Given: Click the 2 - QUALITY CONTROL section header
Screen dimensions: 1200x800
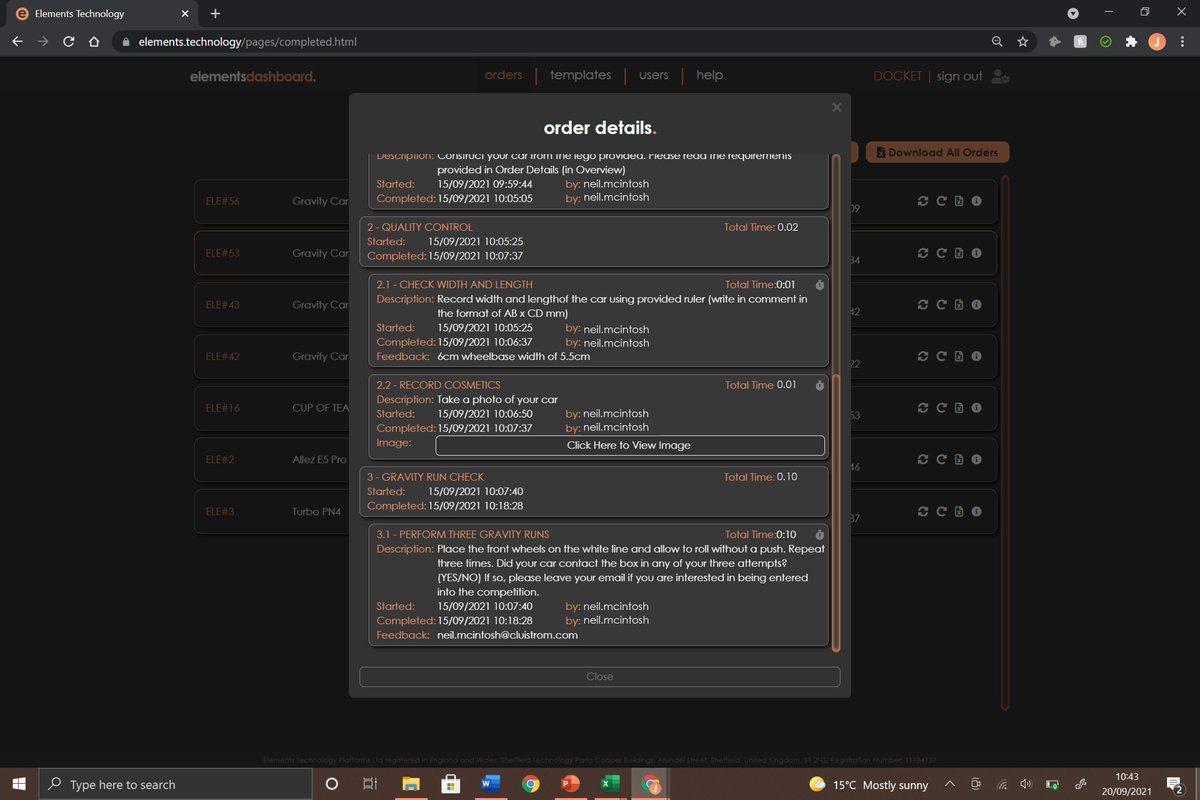Looking at the screenshot, I should coord(420,227).
